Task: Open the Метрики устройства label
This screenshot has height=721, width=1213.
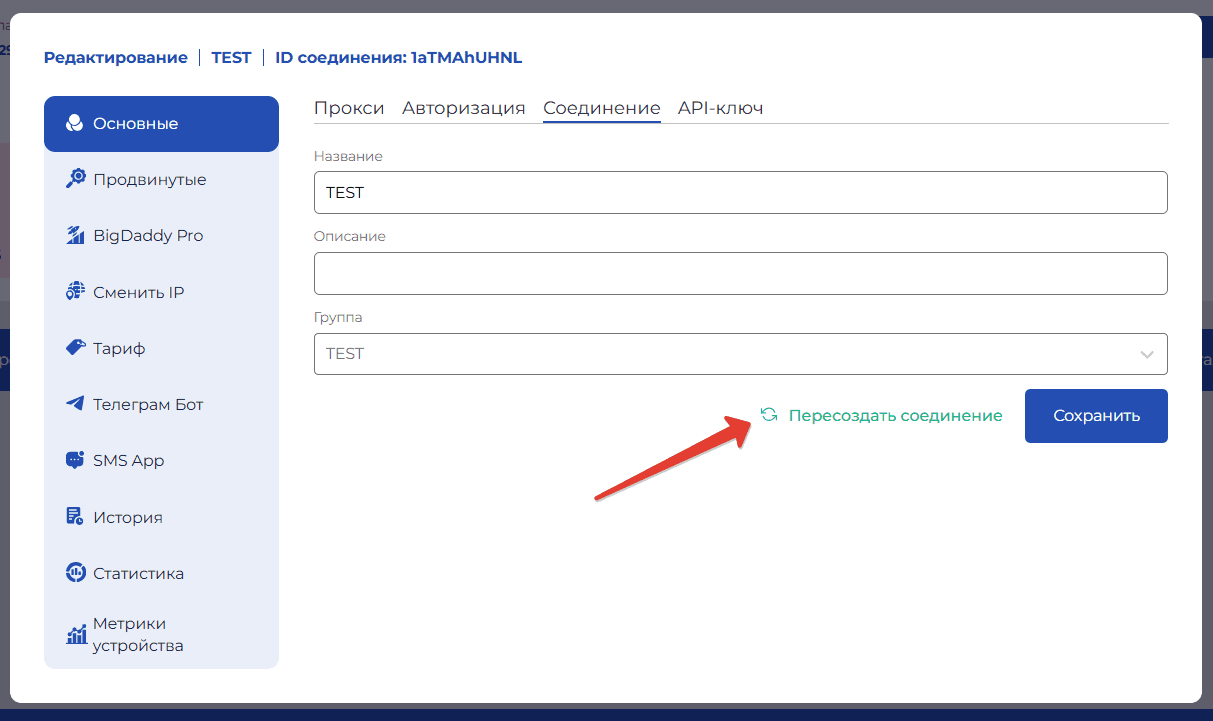Action: click(138, 635)
